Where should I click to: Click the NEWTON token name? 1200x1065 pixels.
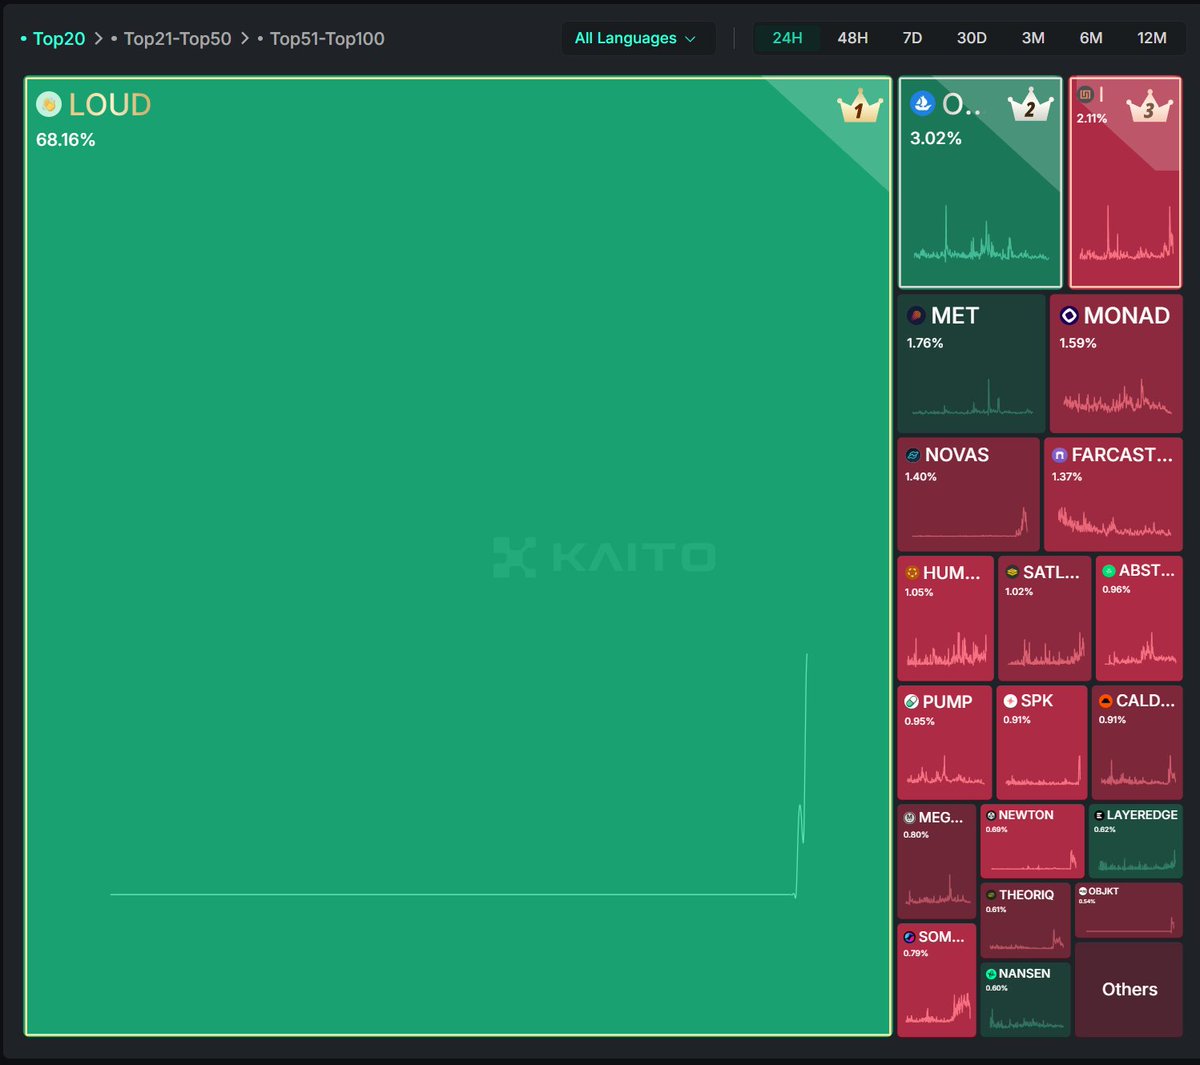pos(1026,815)
